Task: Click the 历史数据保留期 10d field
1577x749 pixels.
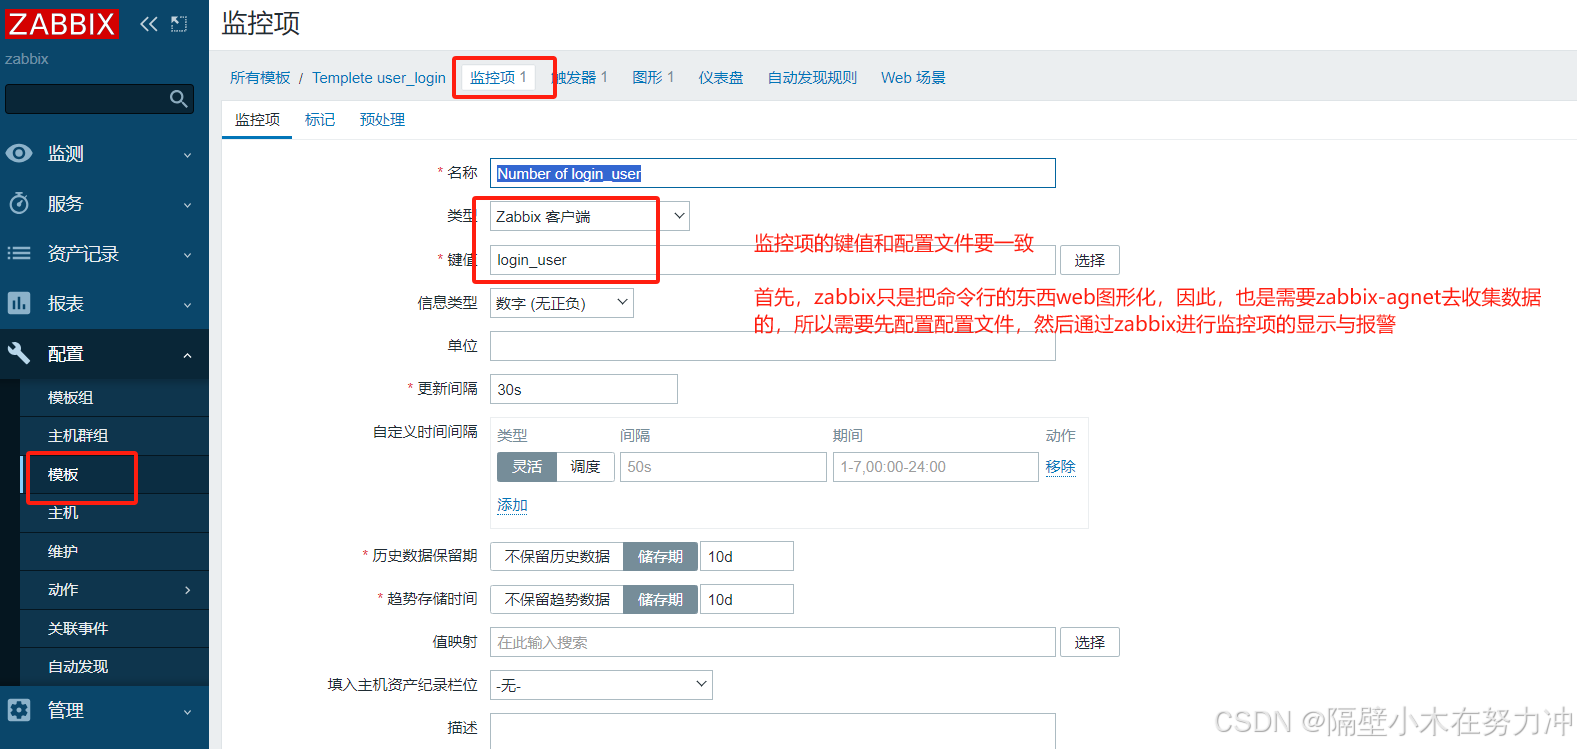Action: click(747, 556)
